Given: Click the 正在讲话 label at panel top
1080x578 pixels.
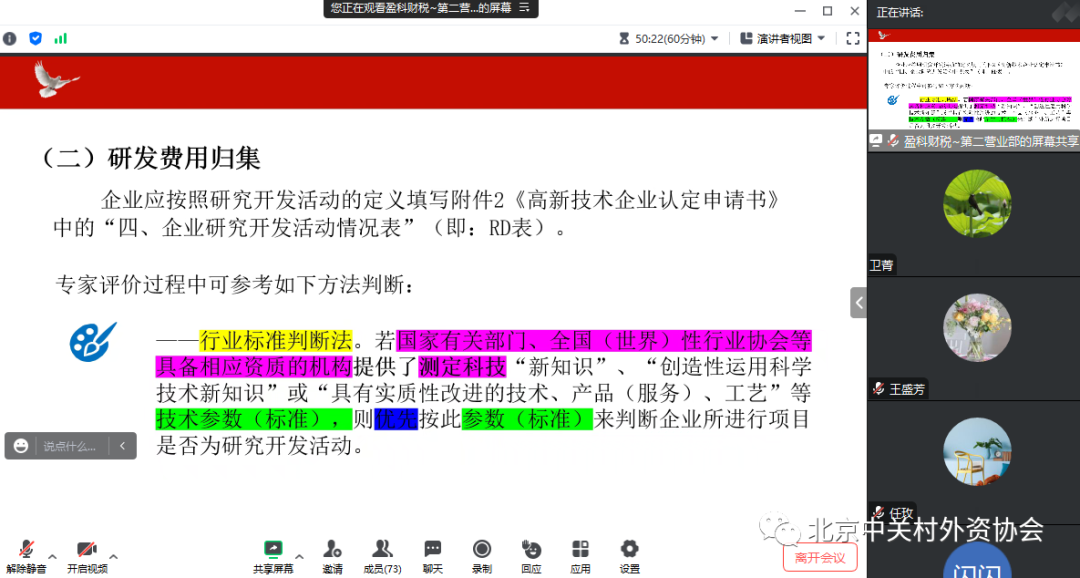Looking at the screenshot, I should coord(900,12).
